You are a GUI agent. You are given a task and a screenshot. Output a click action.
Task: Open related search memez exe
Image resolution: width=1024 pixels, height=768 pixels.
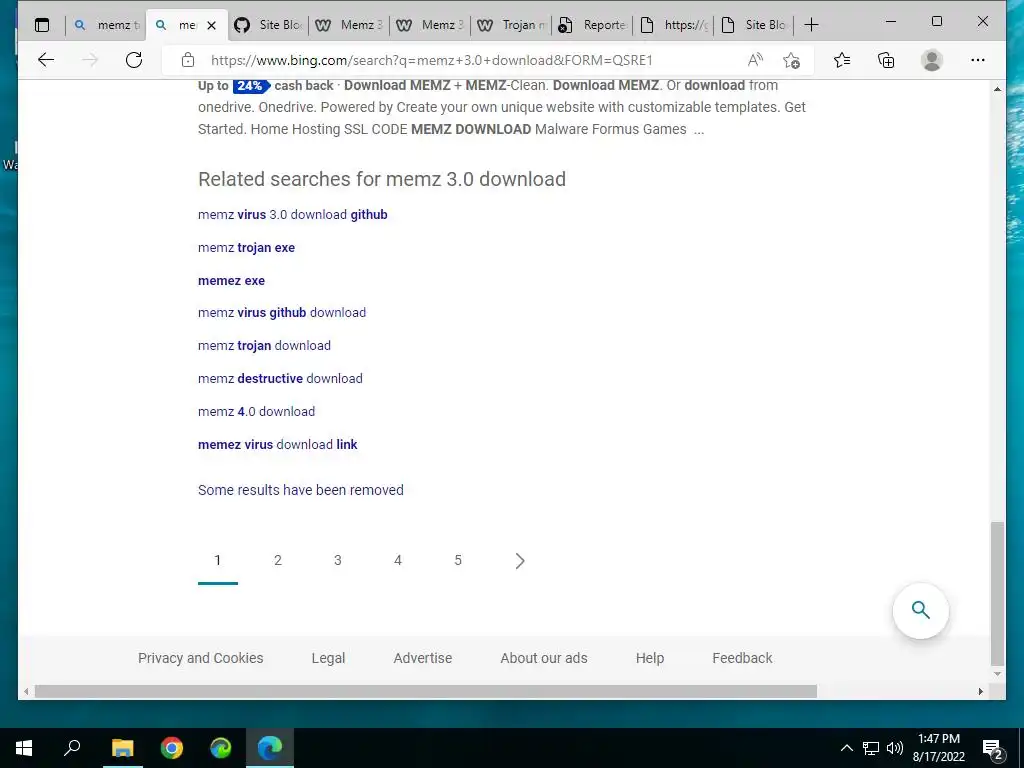coord(231,281)
